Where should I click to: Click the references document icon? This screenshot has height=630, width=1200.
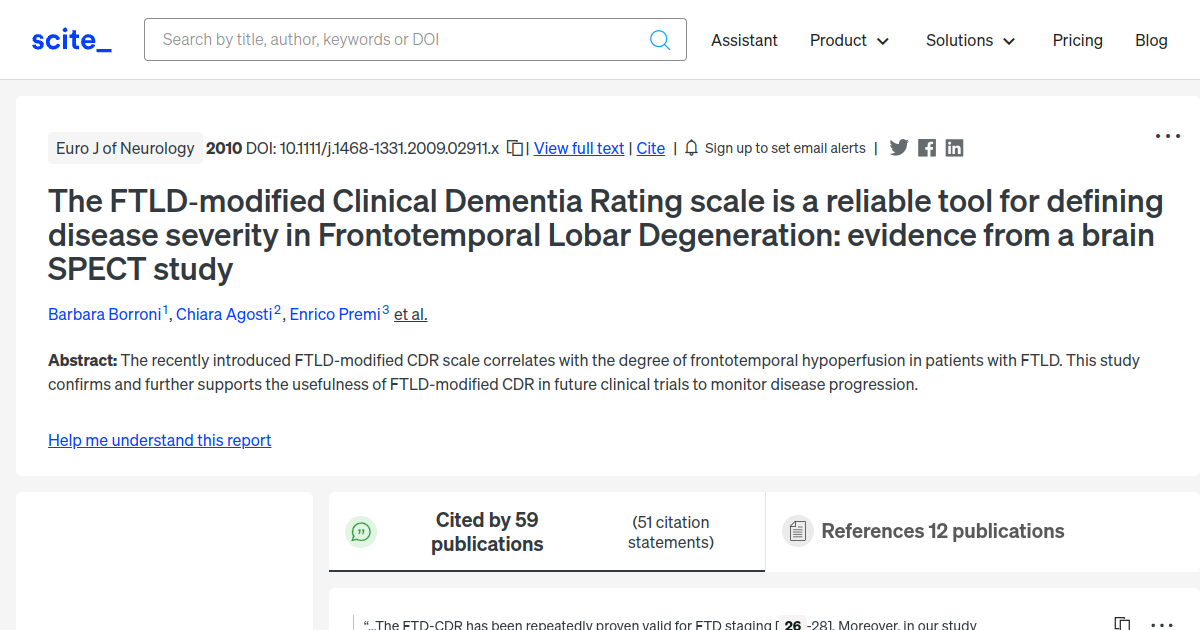coord(797,531)
